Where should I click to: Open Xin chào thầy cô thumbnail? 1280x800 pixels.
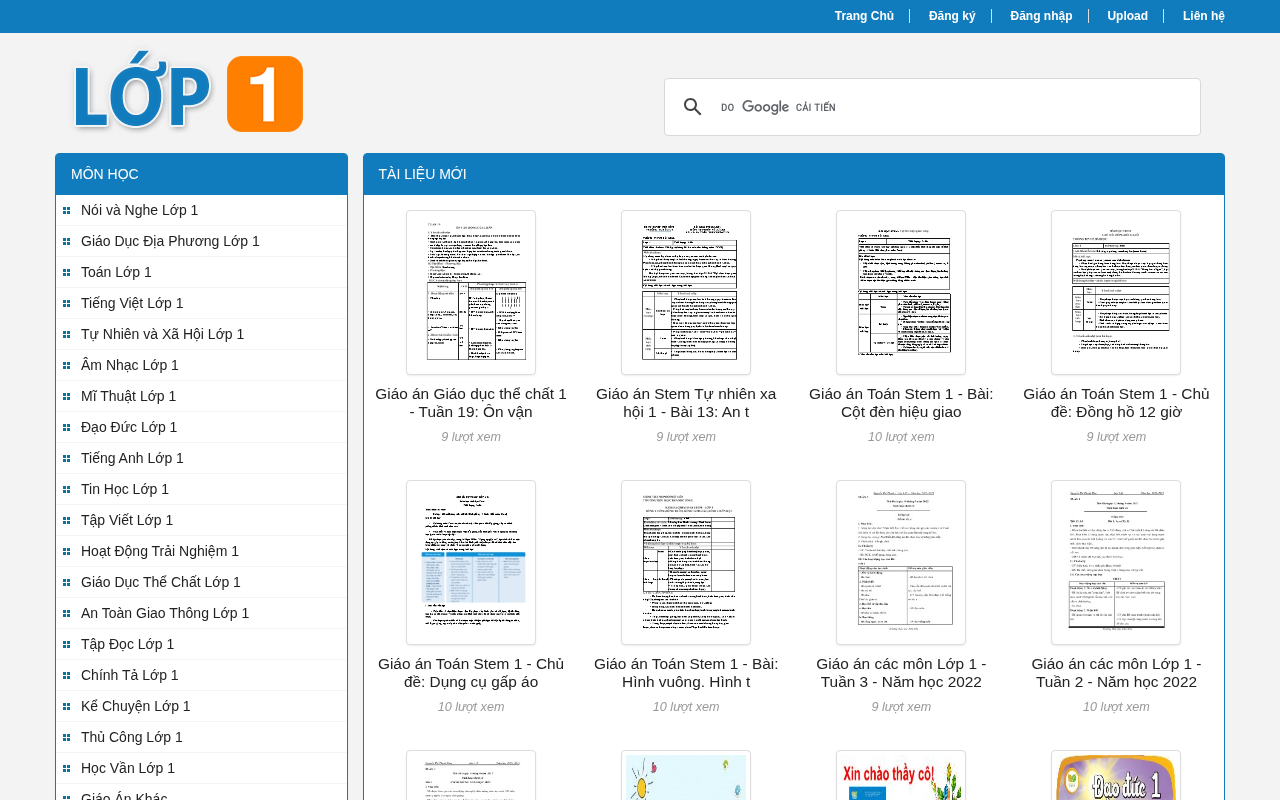tap(901, 776)
